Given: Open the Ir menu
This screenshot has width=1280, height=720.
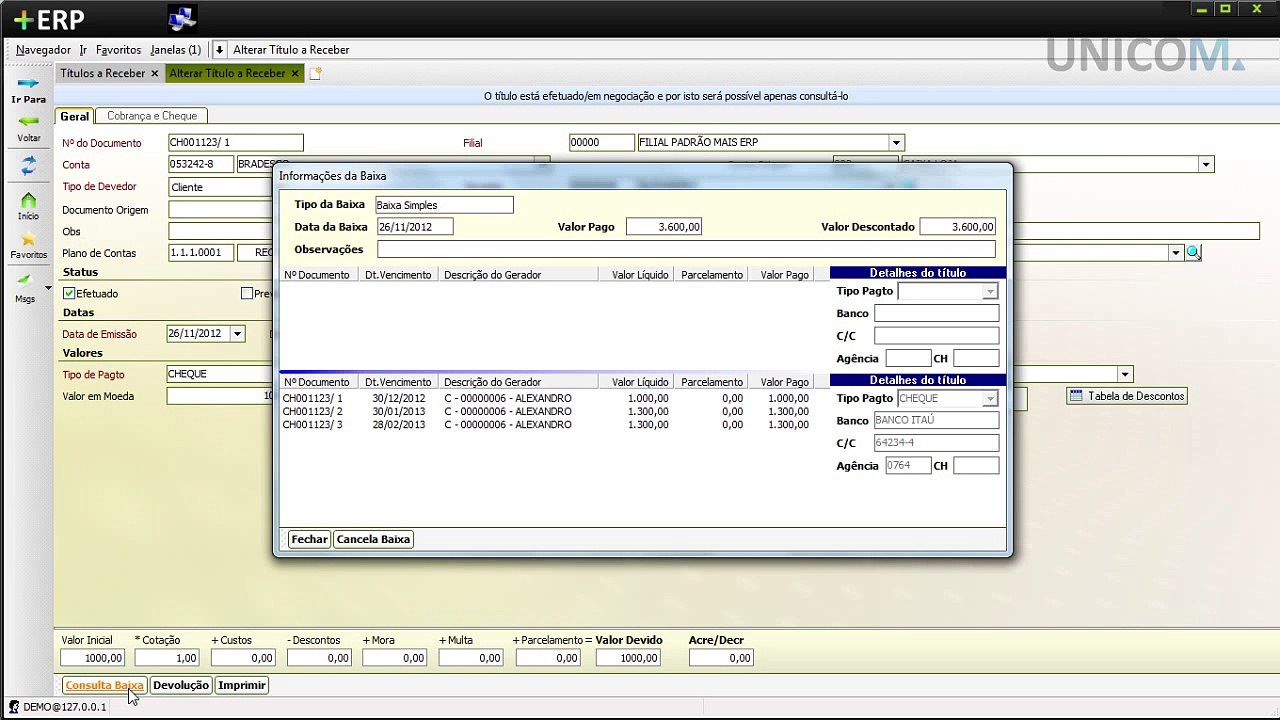Looking at the screenshot, I should point(83,50).
